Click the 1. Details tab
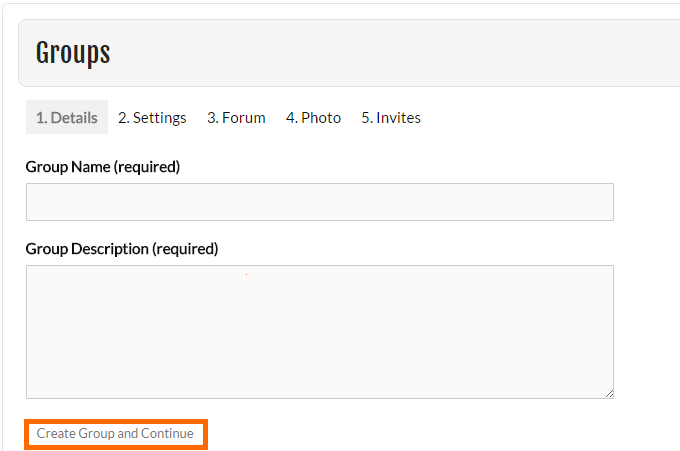This screenshot has width=680, height=451. coord(67,118)
